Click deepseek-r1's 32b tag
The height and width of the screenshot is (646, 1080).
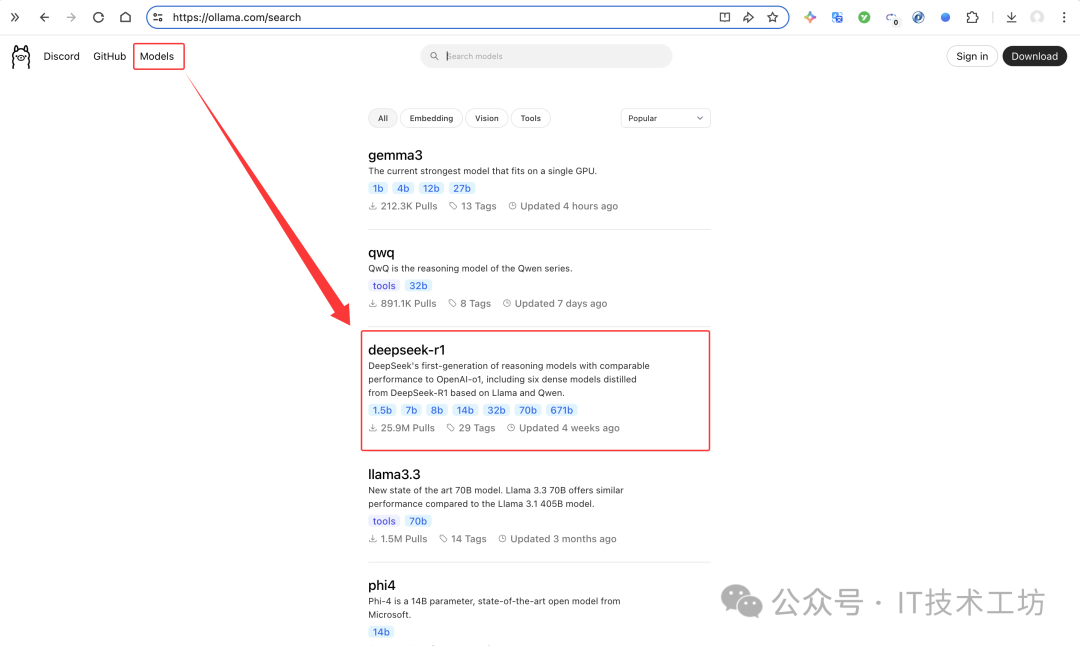pos(496,410)
